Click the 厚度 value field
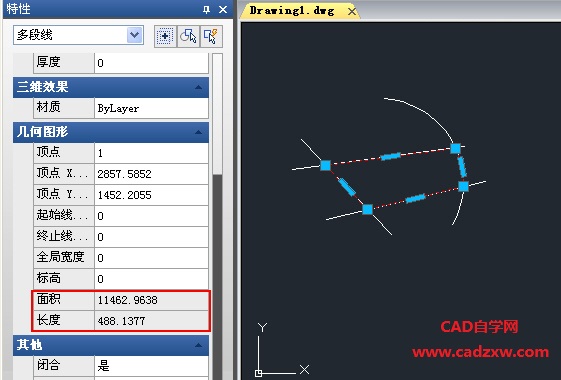 (151, 63)
